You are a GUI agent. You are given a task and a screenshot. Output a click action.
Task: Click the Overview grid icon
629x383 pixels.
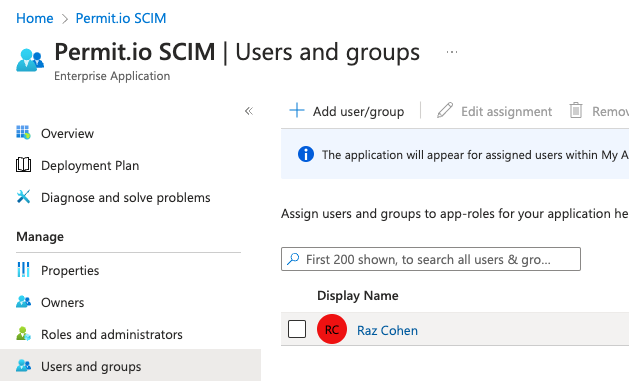tap(23, 132)
